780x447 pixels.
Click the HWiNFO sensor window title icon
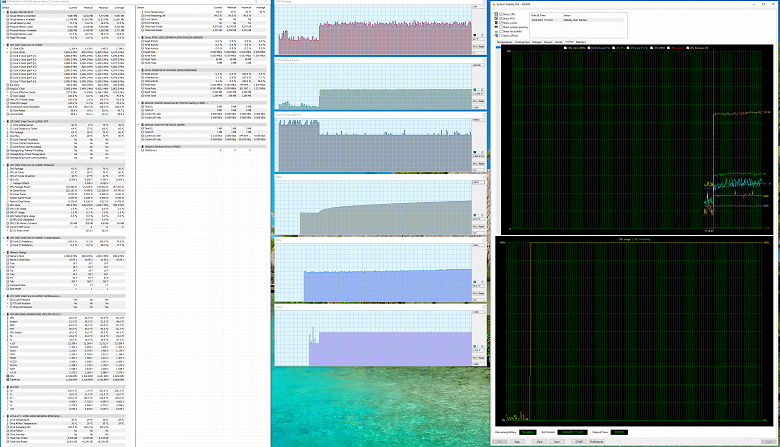[3, 2]
